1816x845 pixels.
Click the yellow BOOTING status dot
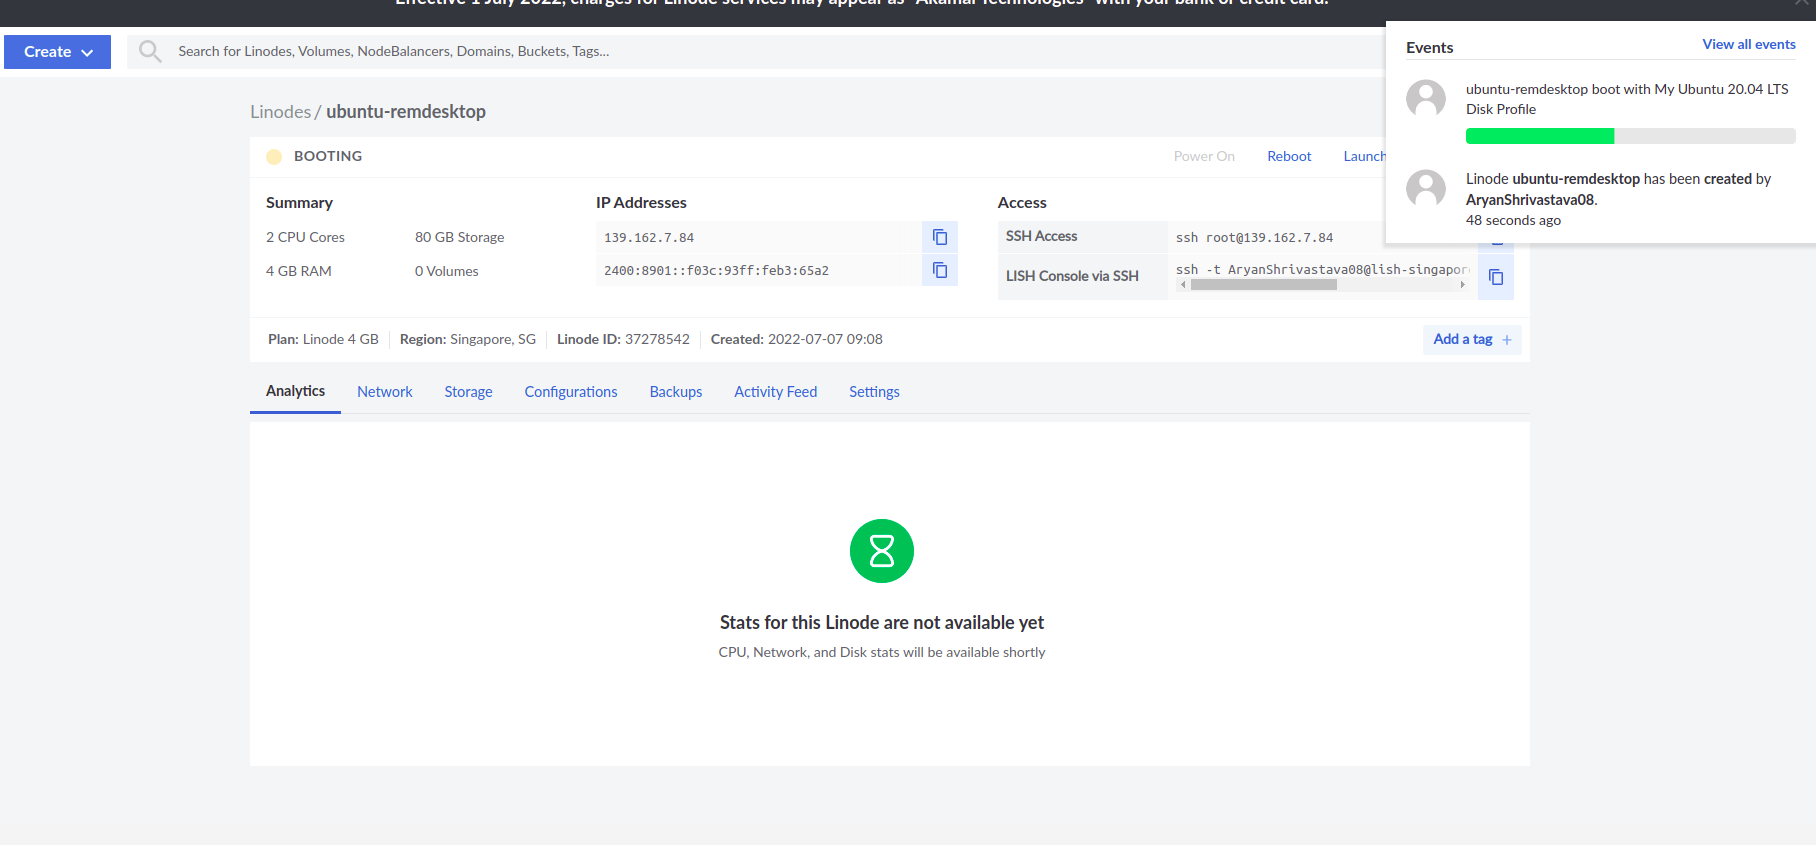274,157
